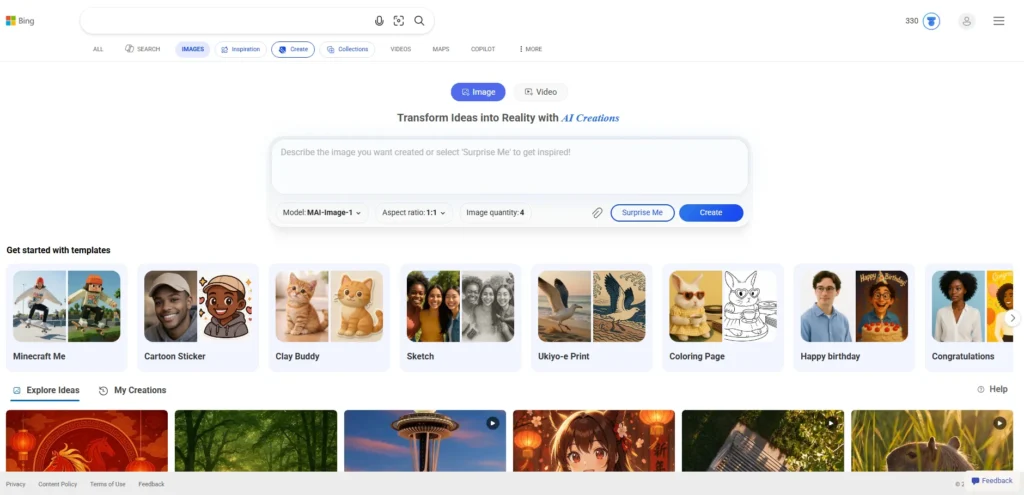Open the Terms of Use link

coord(108,484)
